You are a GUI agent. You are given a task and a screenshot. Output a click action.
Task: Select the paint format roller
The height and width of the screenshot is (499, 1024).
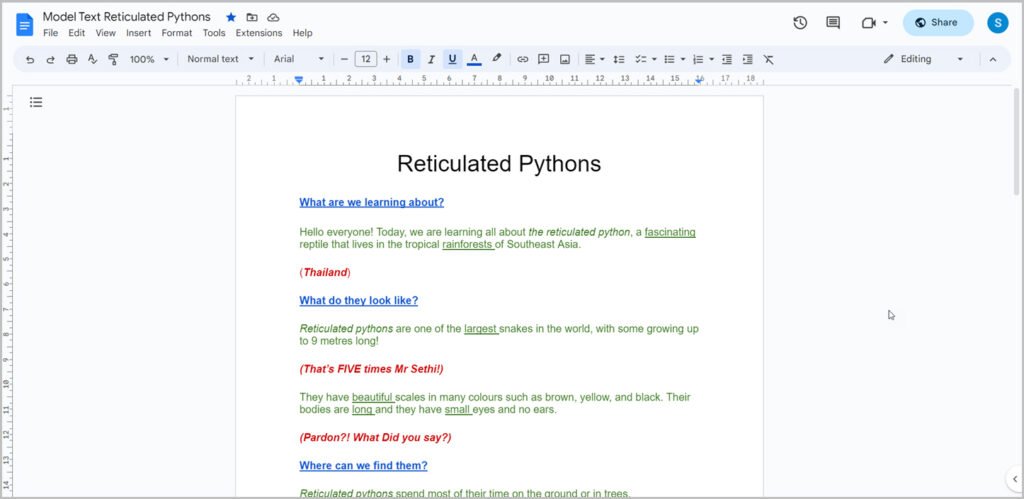[113, 59]
